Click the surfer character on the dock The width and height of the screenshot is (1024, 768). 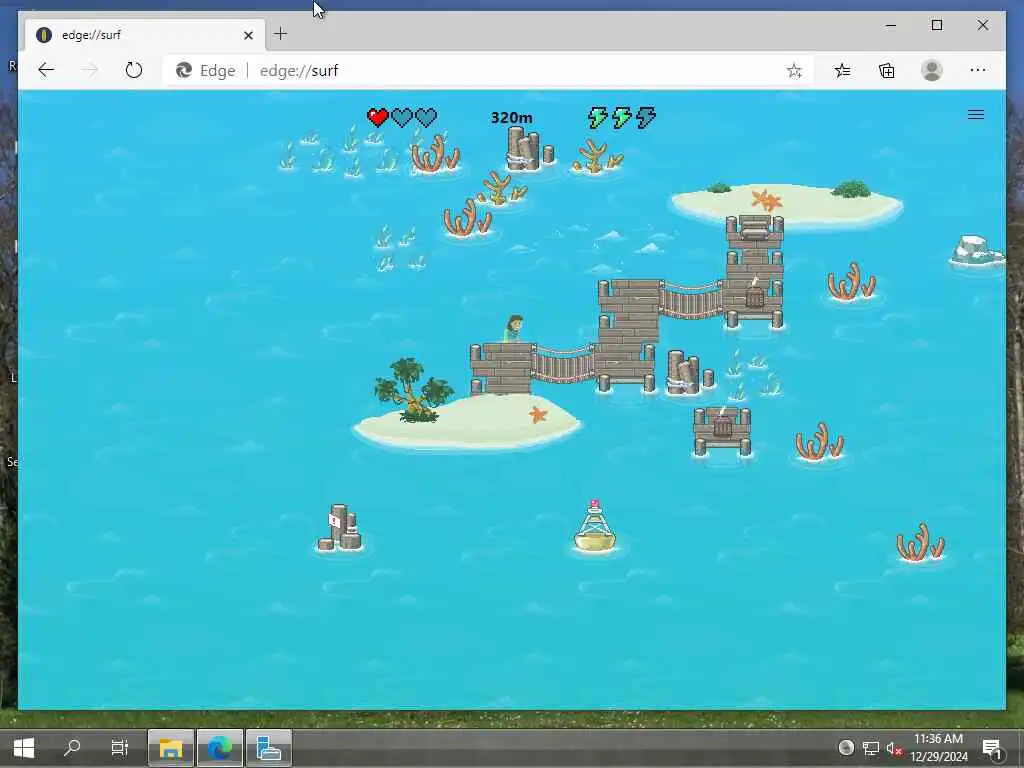pos(513,329)
